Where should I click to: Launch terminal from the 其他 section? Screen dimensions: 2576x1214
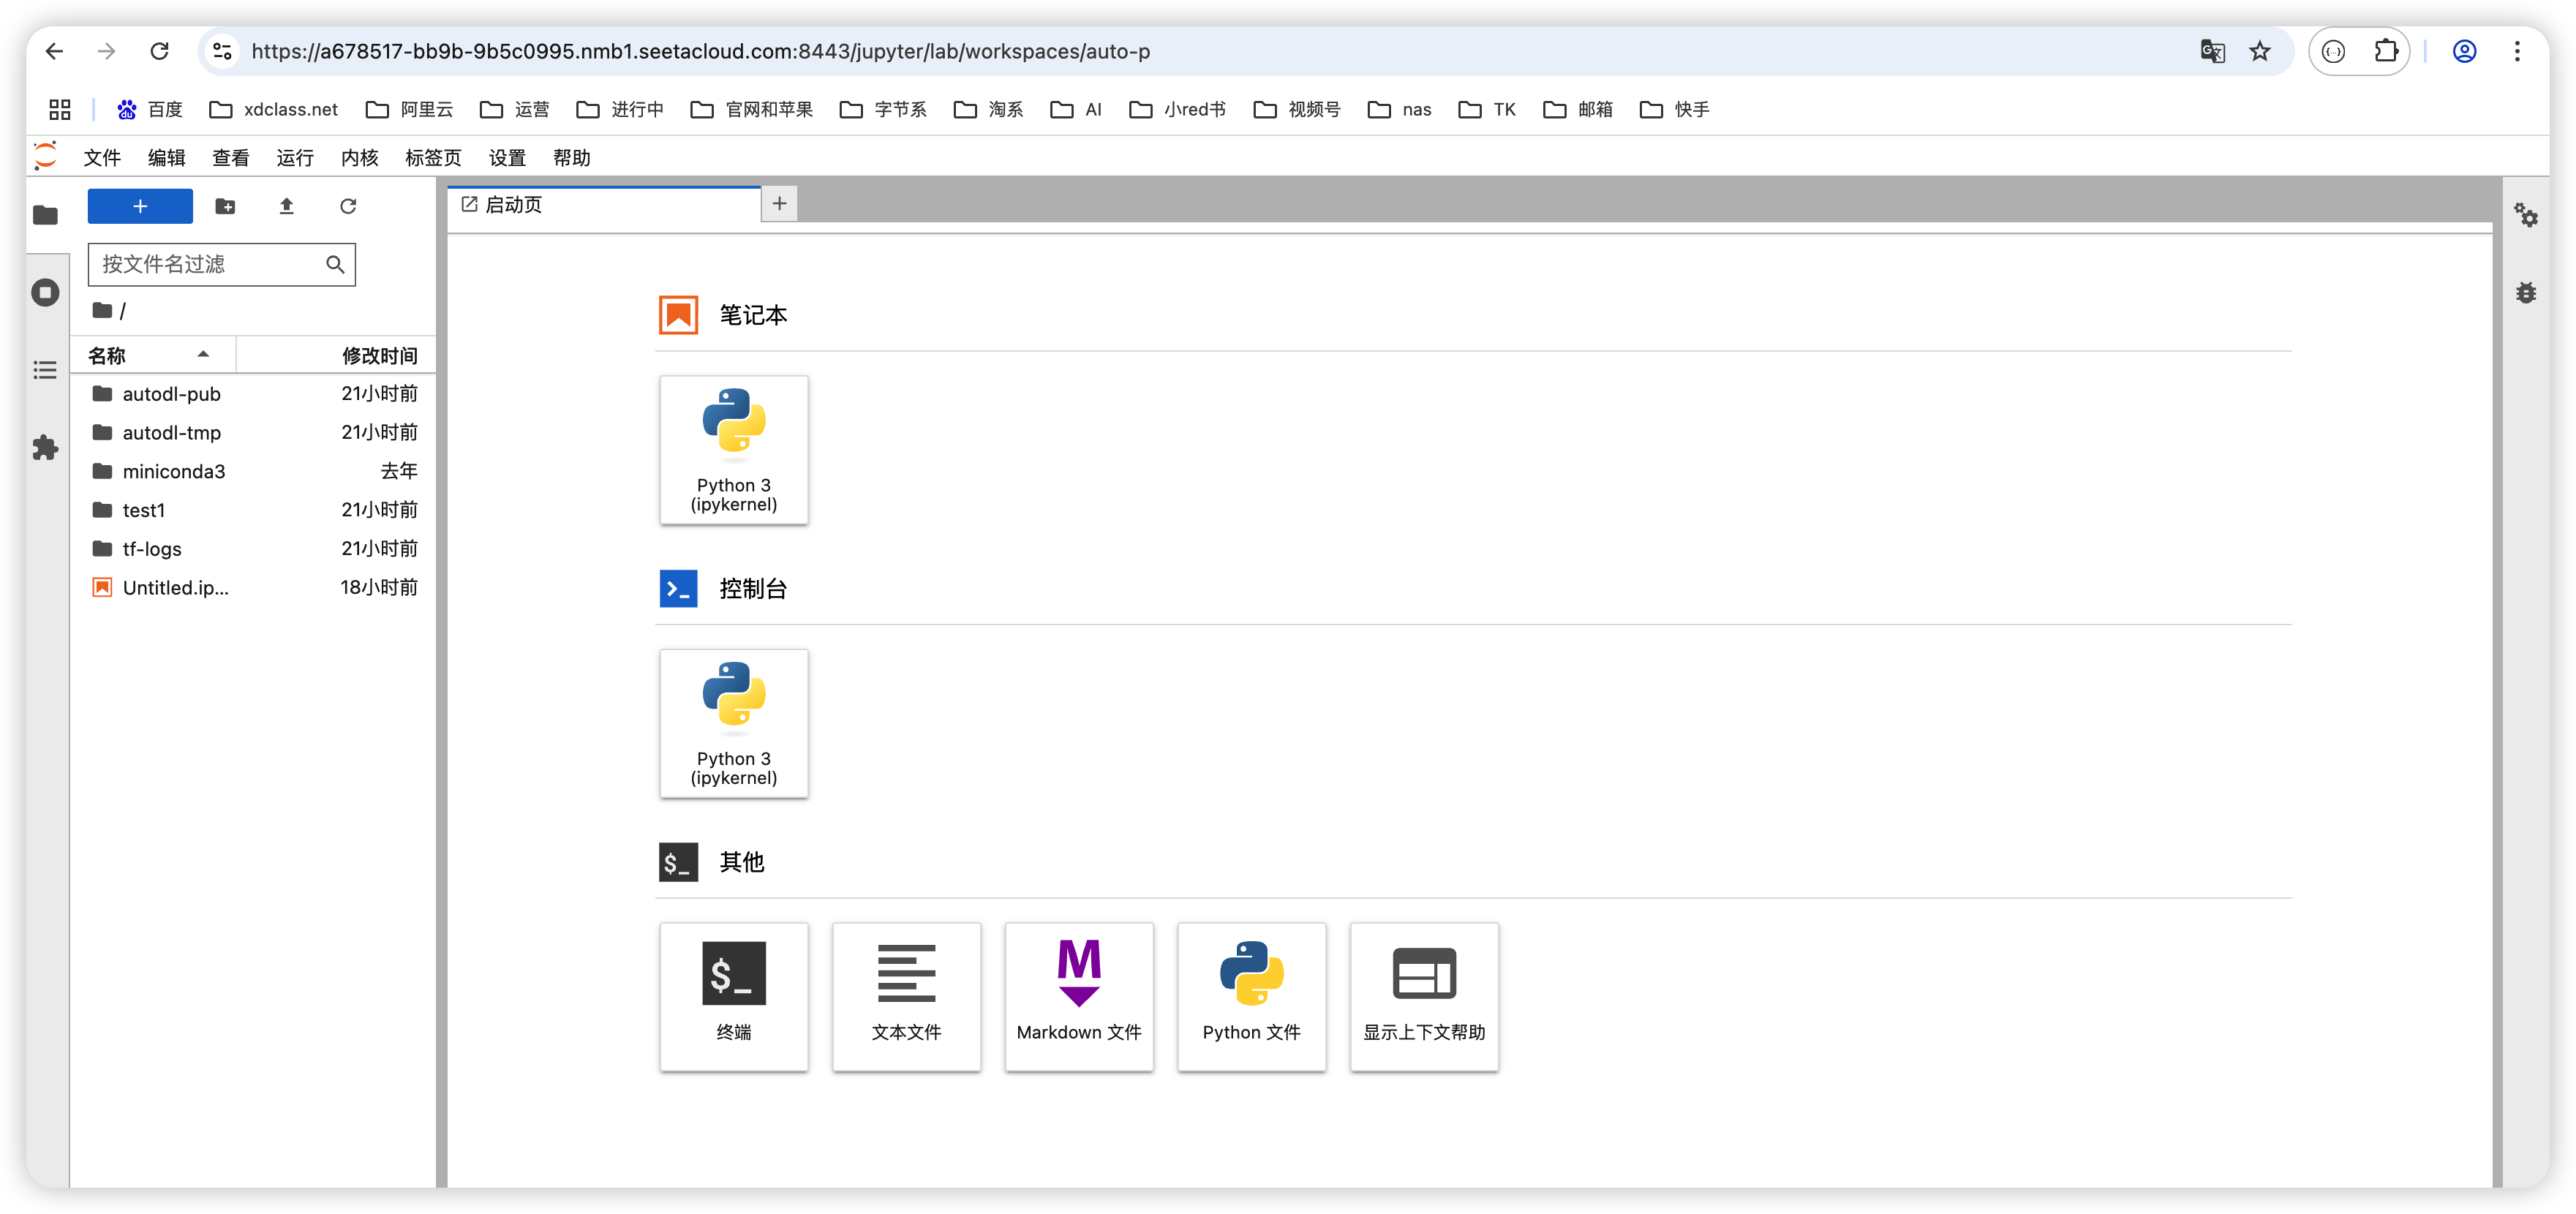pos(733,996)
